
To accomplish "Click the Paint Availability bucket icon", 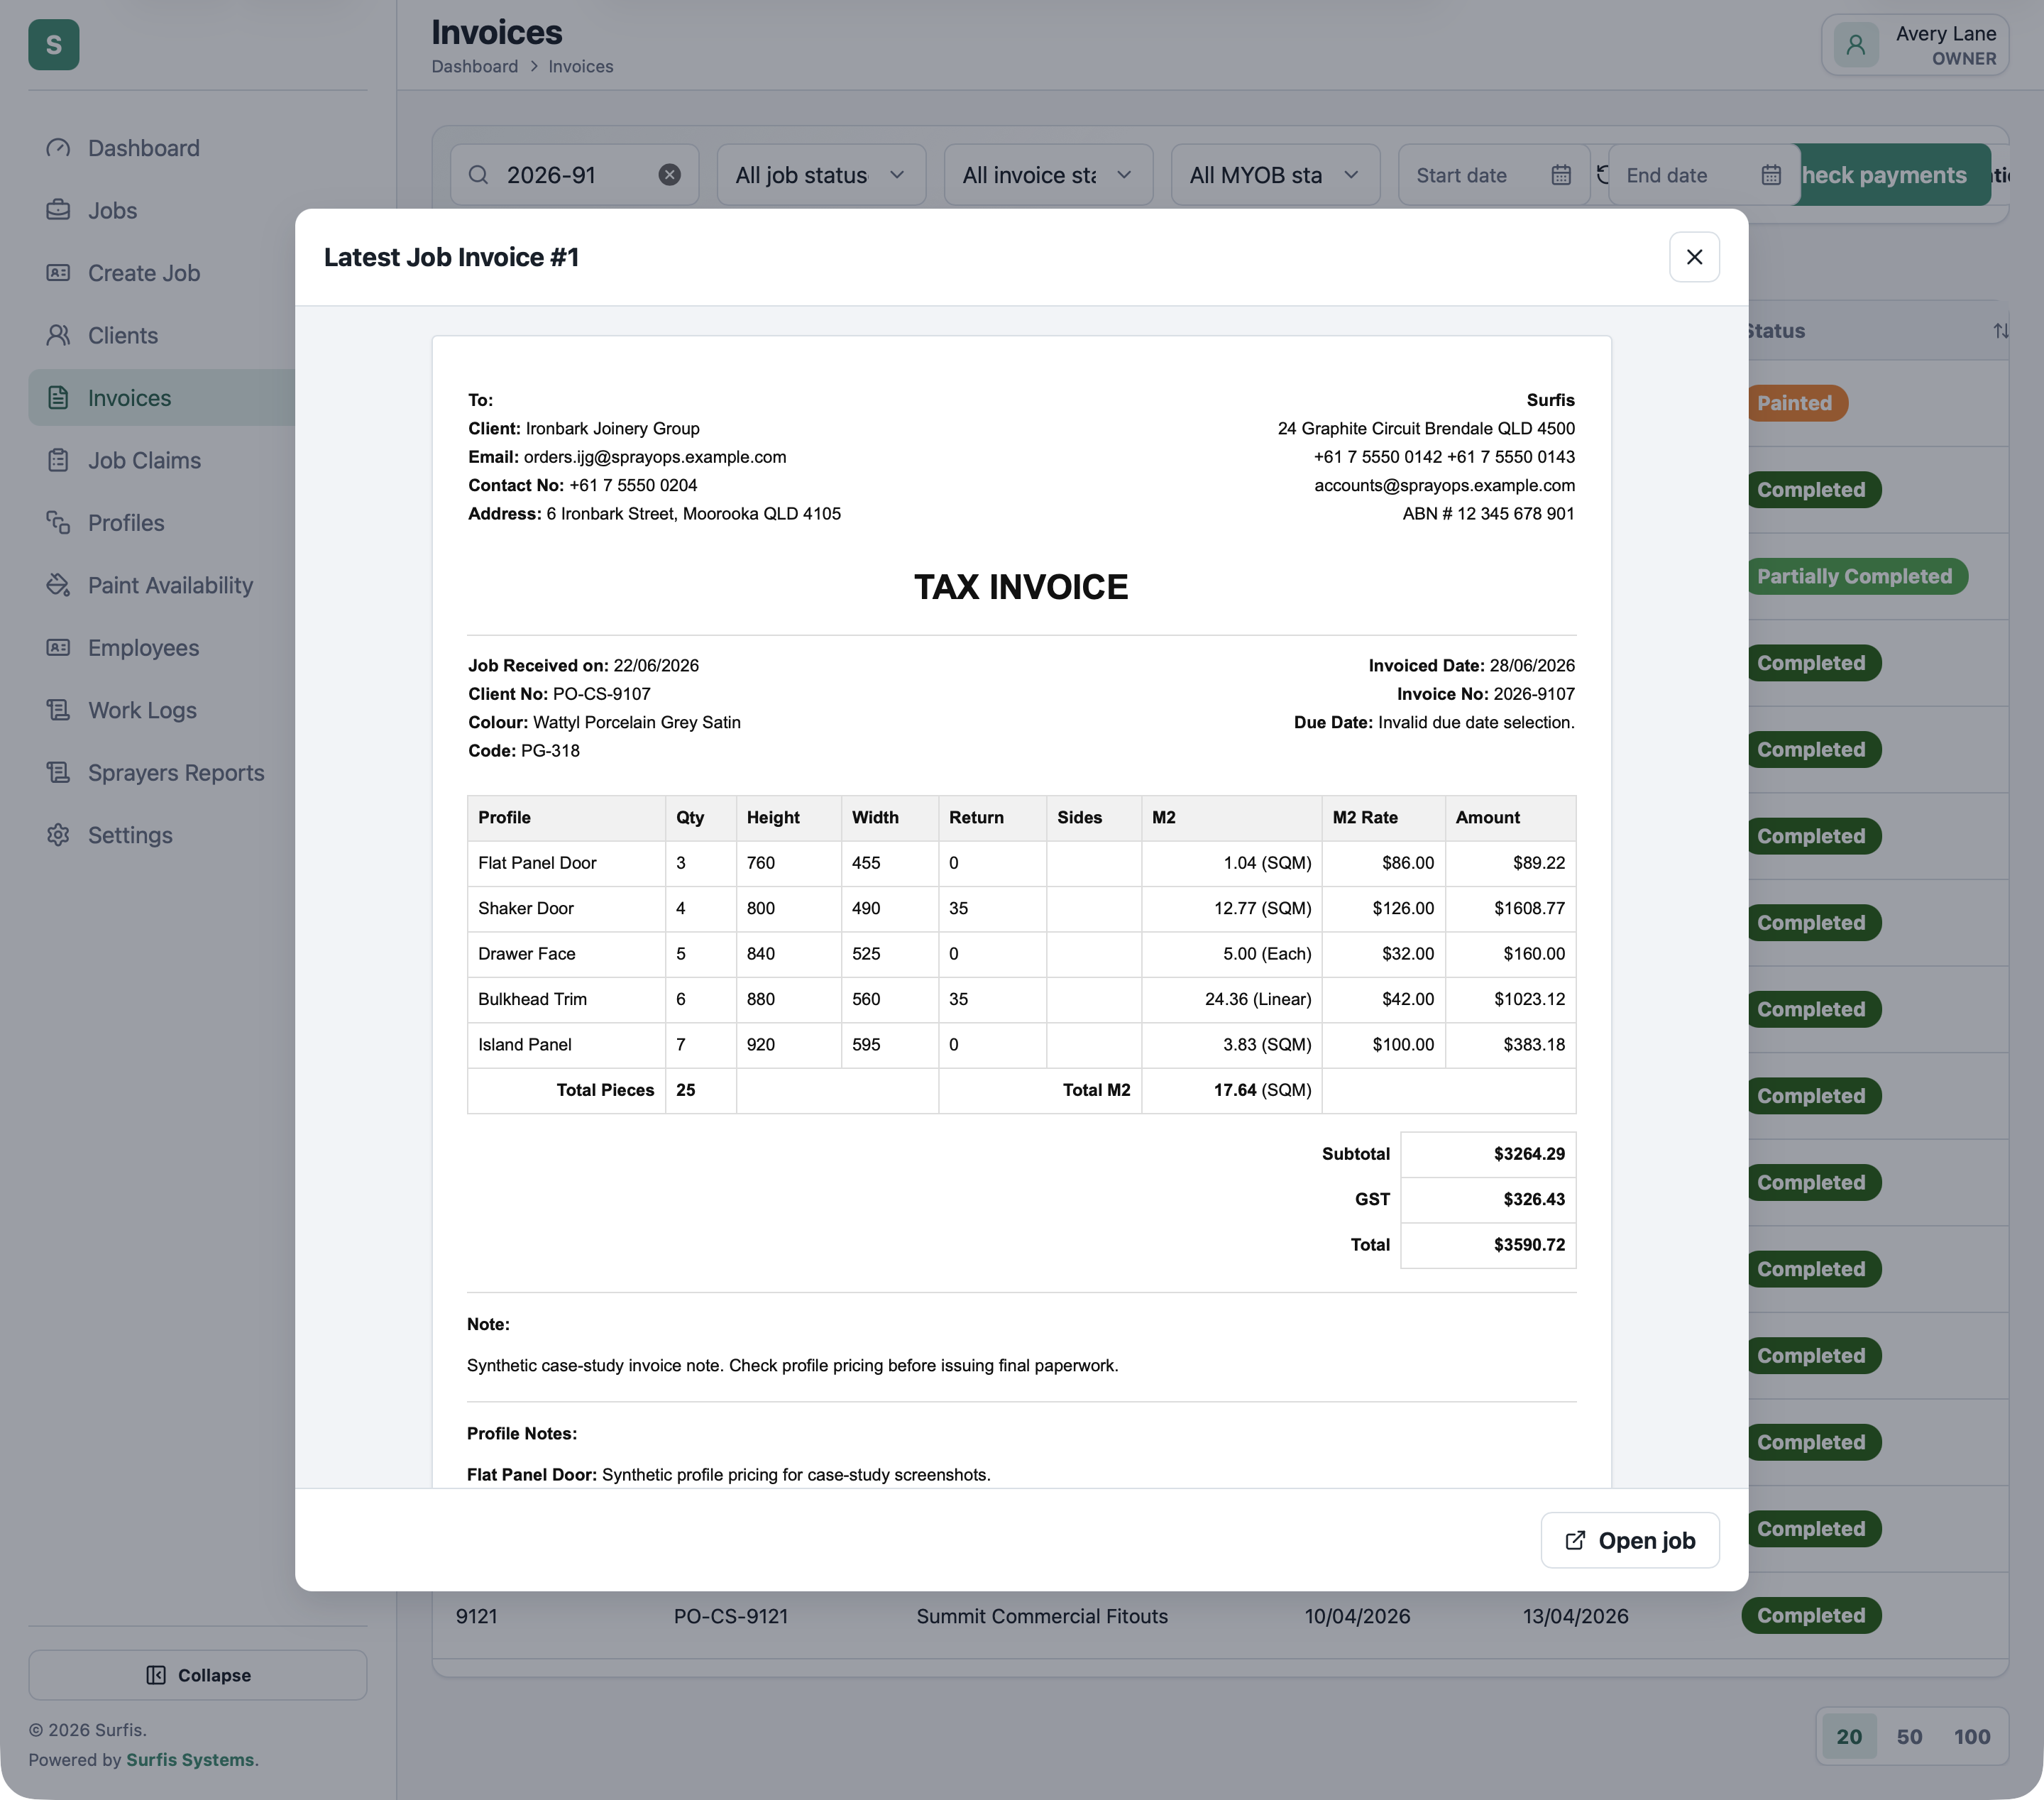I will [58, 585].
